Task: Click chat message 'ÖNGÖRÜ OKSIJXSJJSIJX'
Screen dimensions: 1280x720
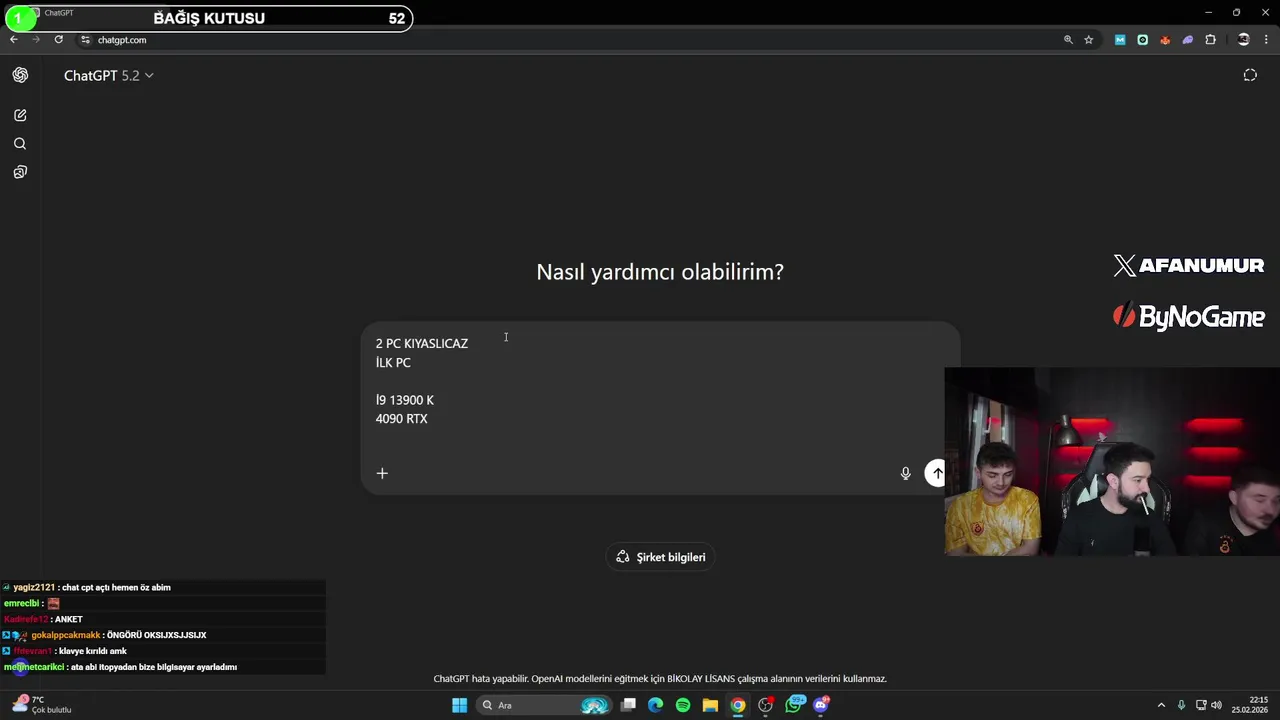Action: point(156,635)
